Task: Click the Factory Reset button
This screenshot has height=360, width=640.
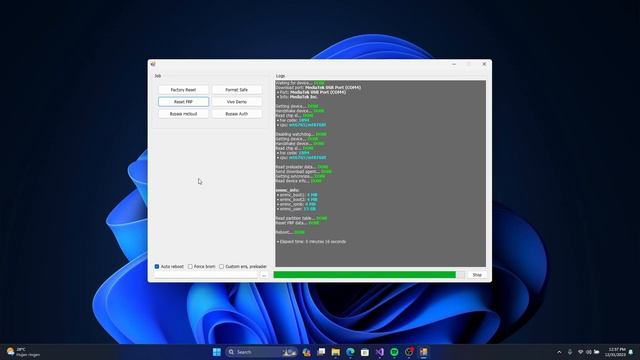Action: pyautogui.click(x=183, y=90)
